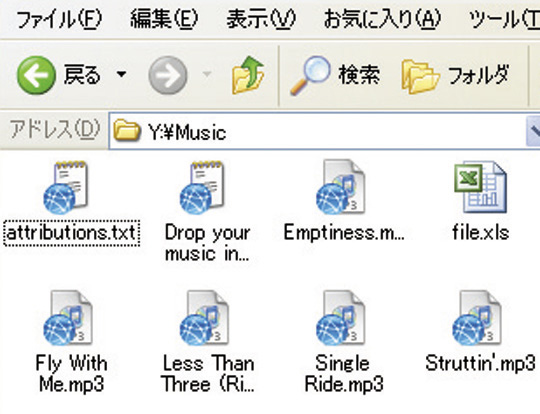Show the Folders pane icon
This screenshot has width=540, height=414.
point(420,76)
